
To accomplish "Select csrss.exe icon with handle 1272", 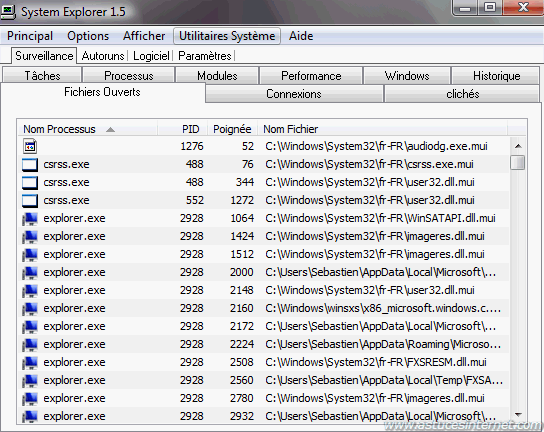I will point(30,200).
